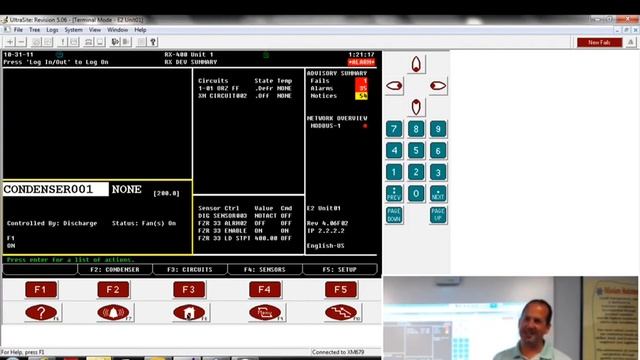Open the System menu
The height and width of the screenshot is (360, 640).
[73, 30]
